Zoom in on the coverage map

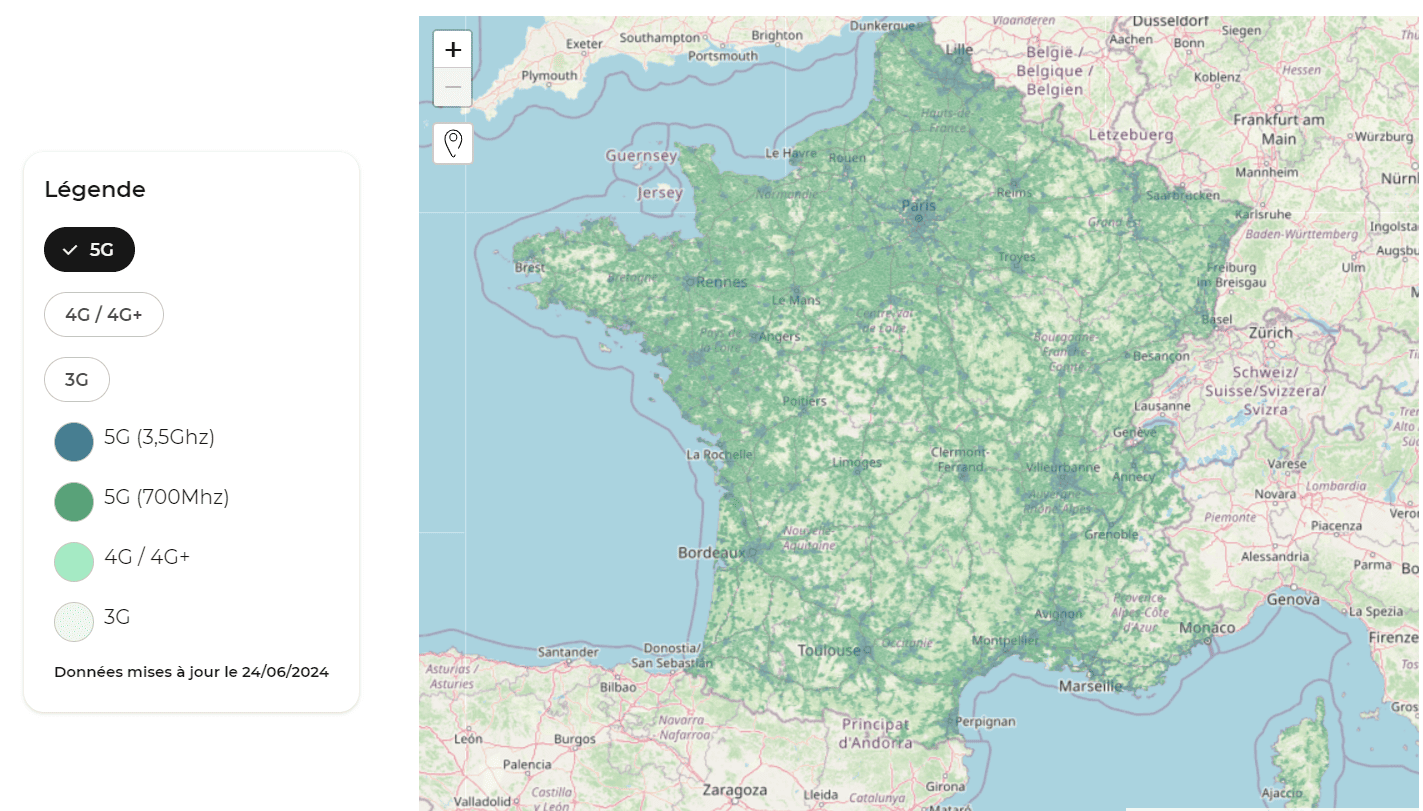(453, 49)
